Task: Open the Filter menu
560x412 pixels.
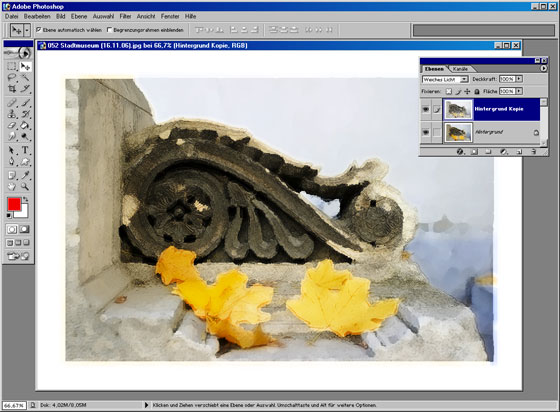Action: 125,16
